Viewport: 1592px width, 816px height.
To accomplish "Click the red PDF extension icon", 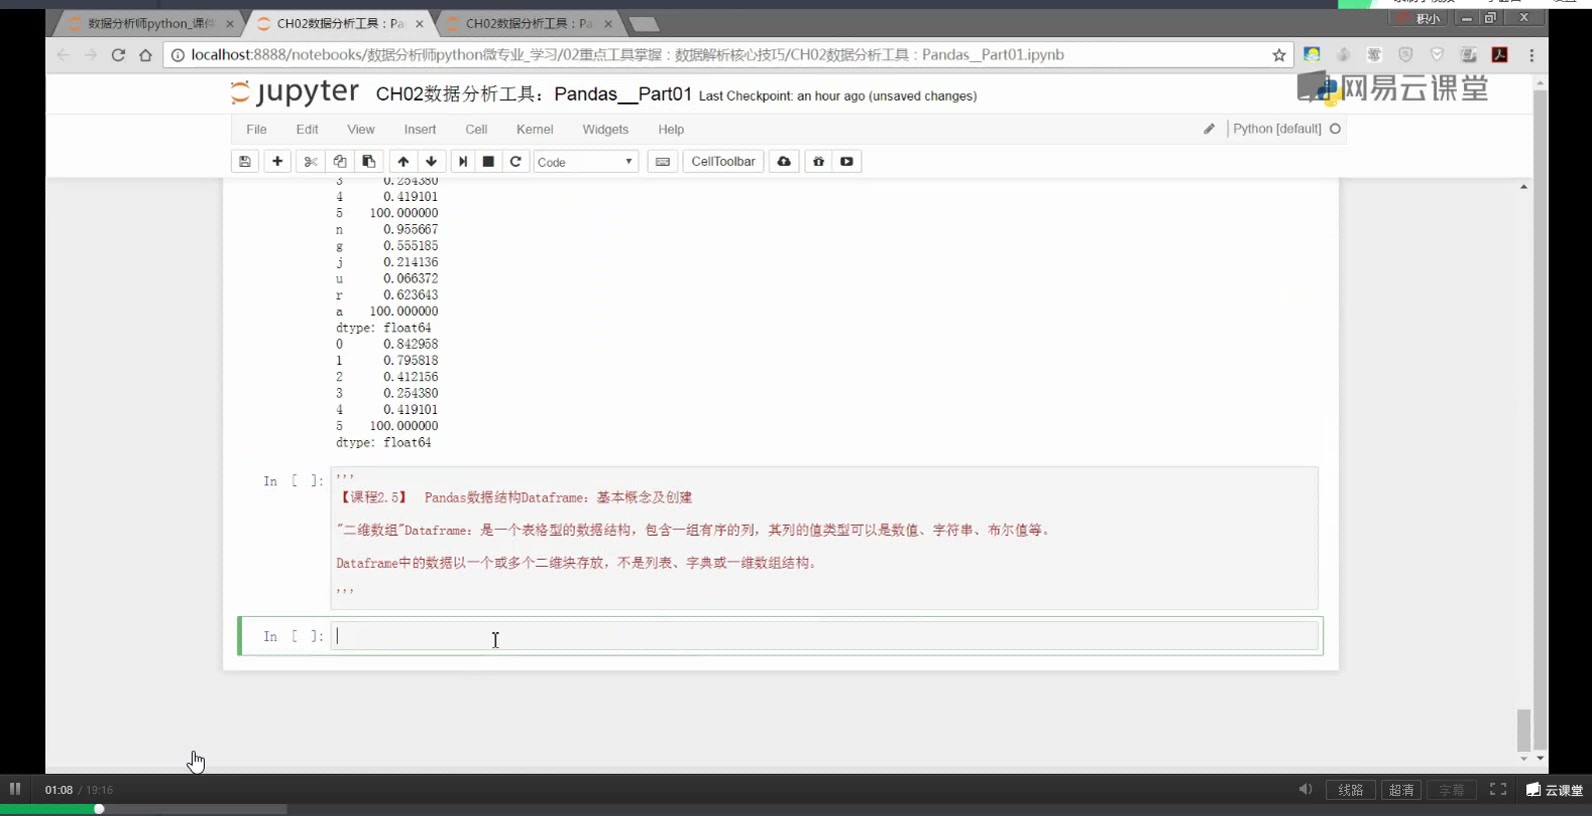I will point(1500,55).
